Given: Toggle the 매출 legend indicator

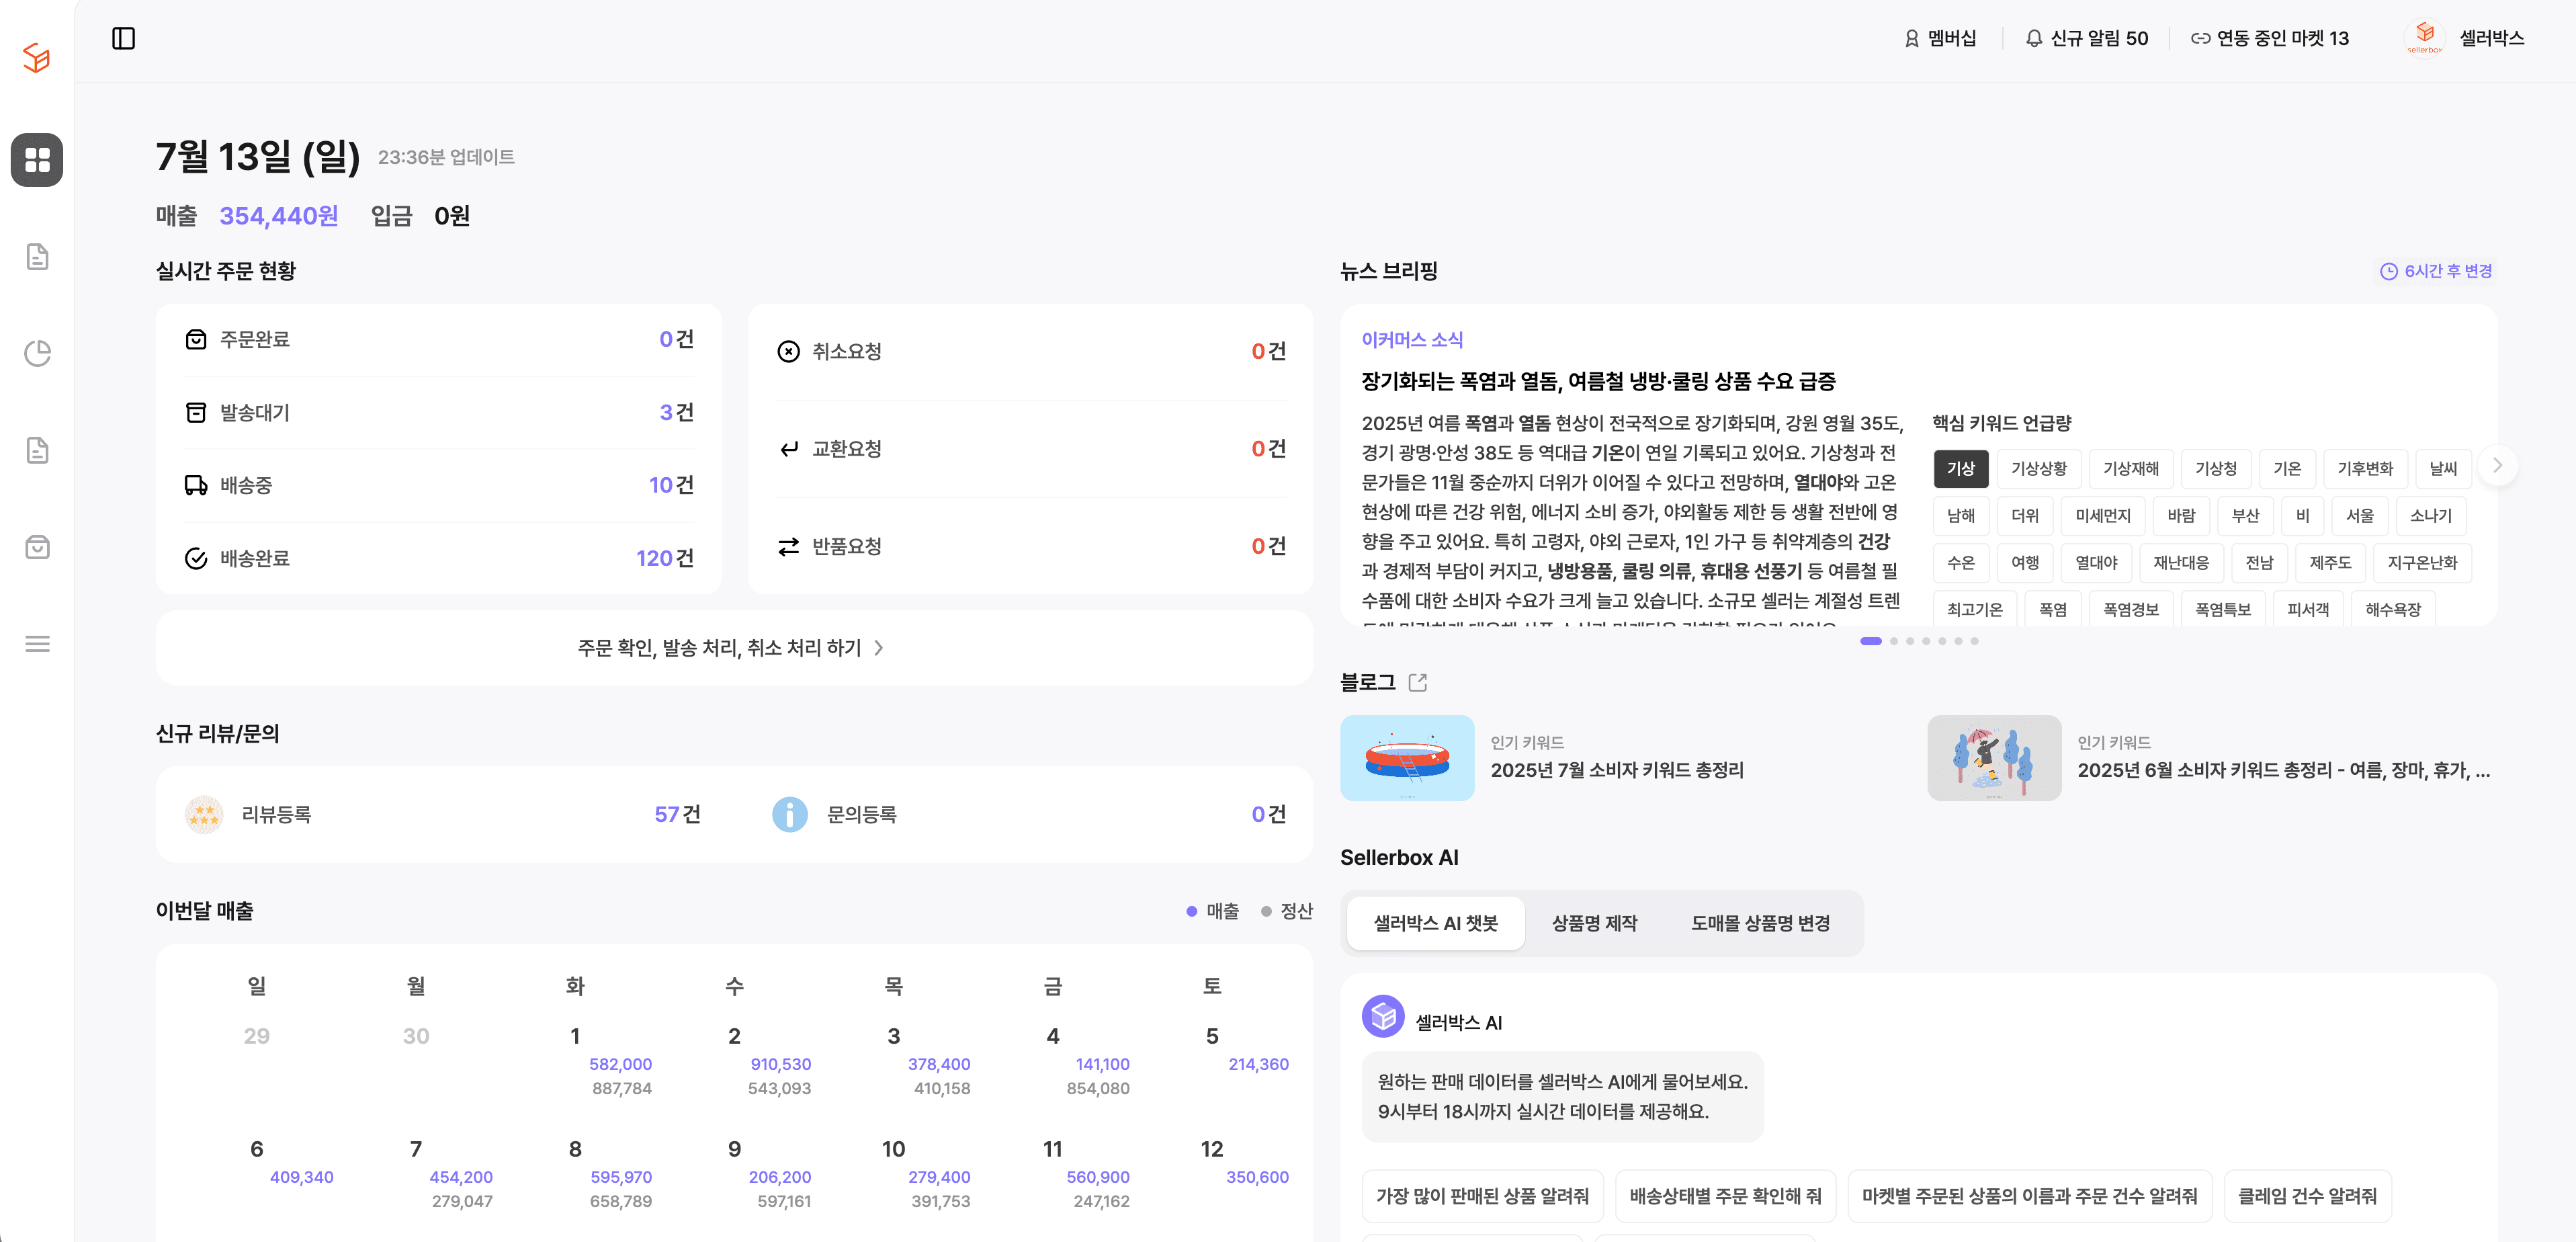Looking at the screenshot, I should pos(1212,911).
